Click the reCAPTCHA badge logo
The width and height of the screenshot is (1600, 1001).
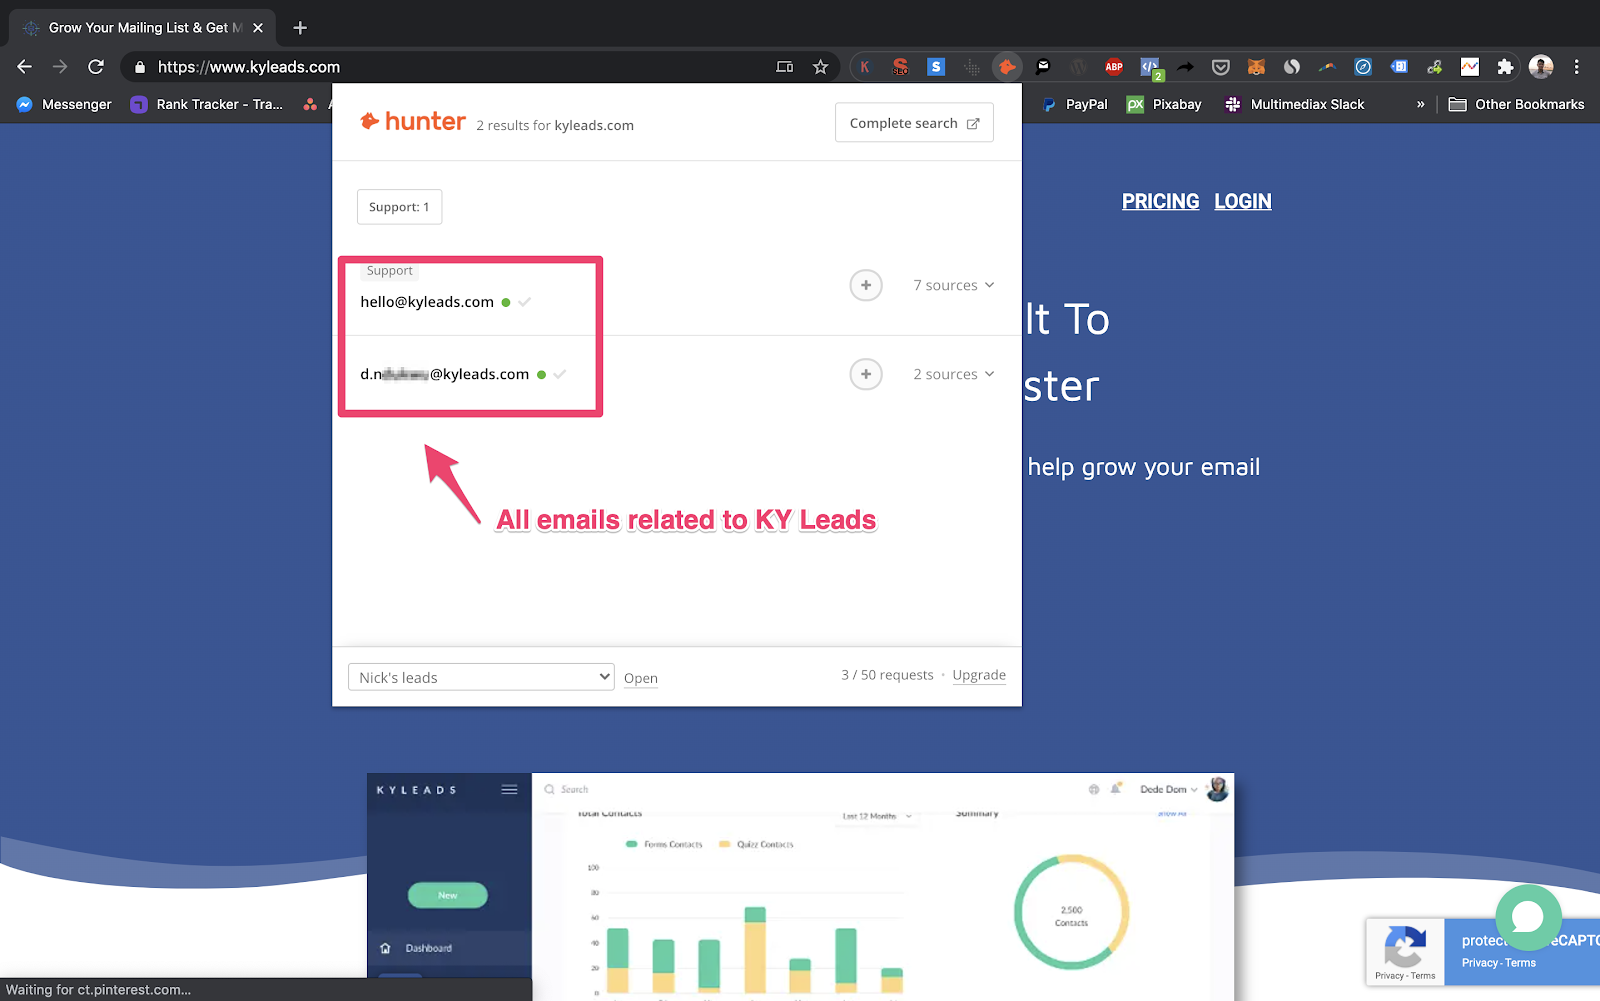pos(1405,946)
